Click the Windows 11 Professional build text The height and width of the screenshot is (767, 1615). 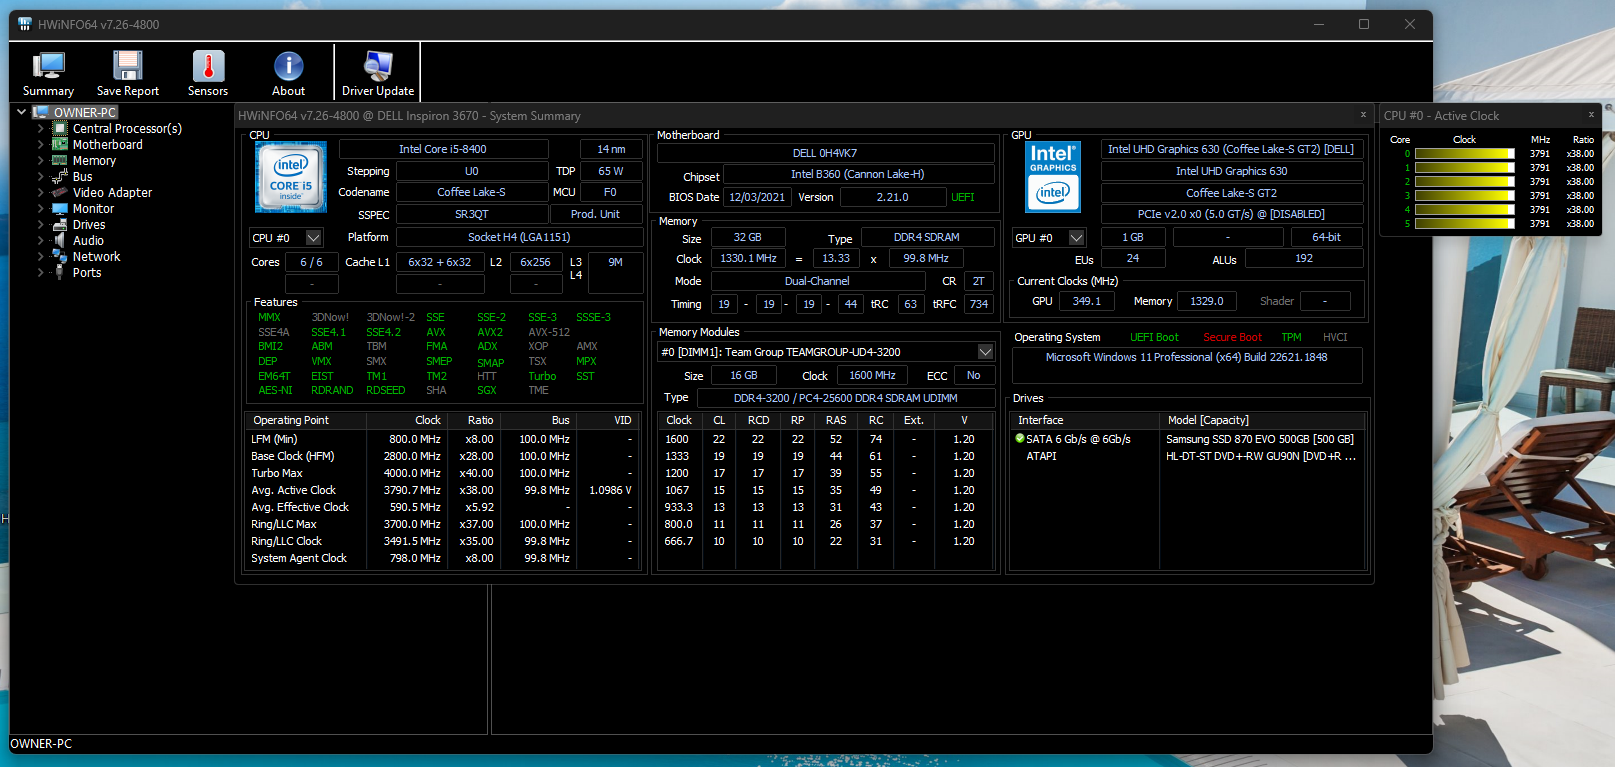coord(1186,357)
